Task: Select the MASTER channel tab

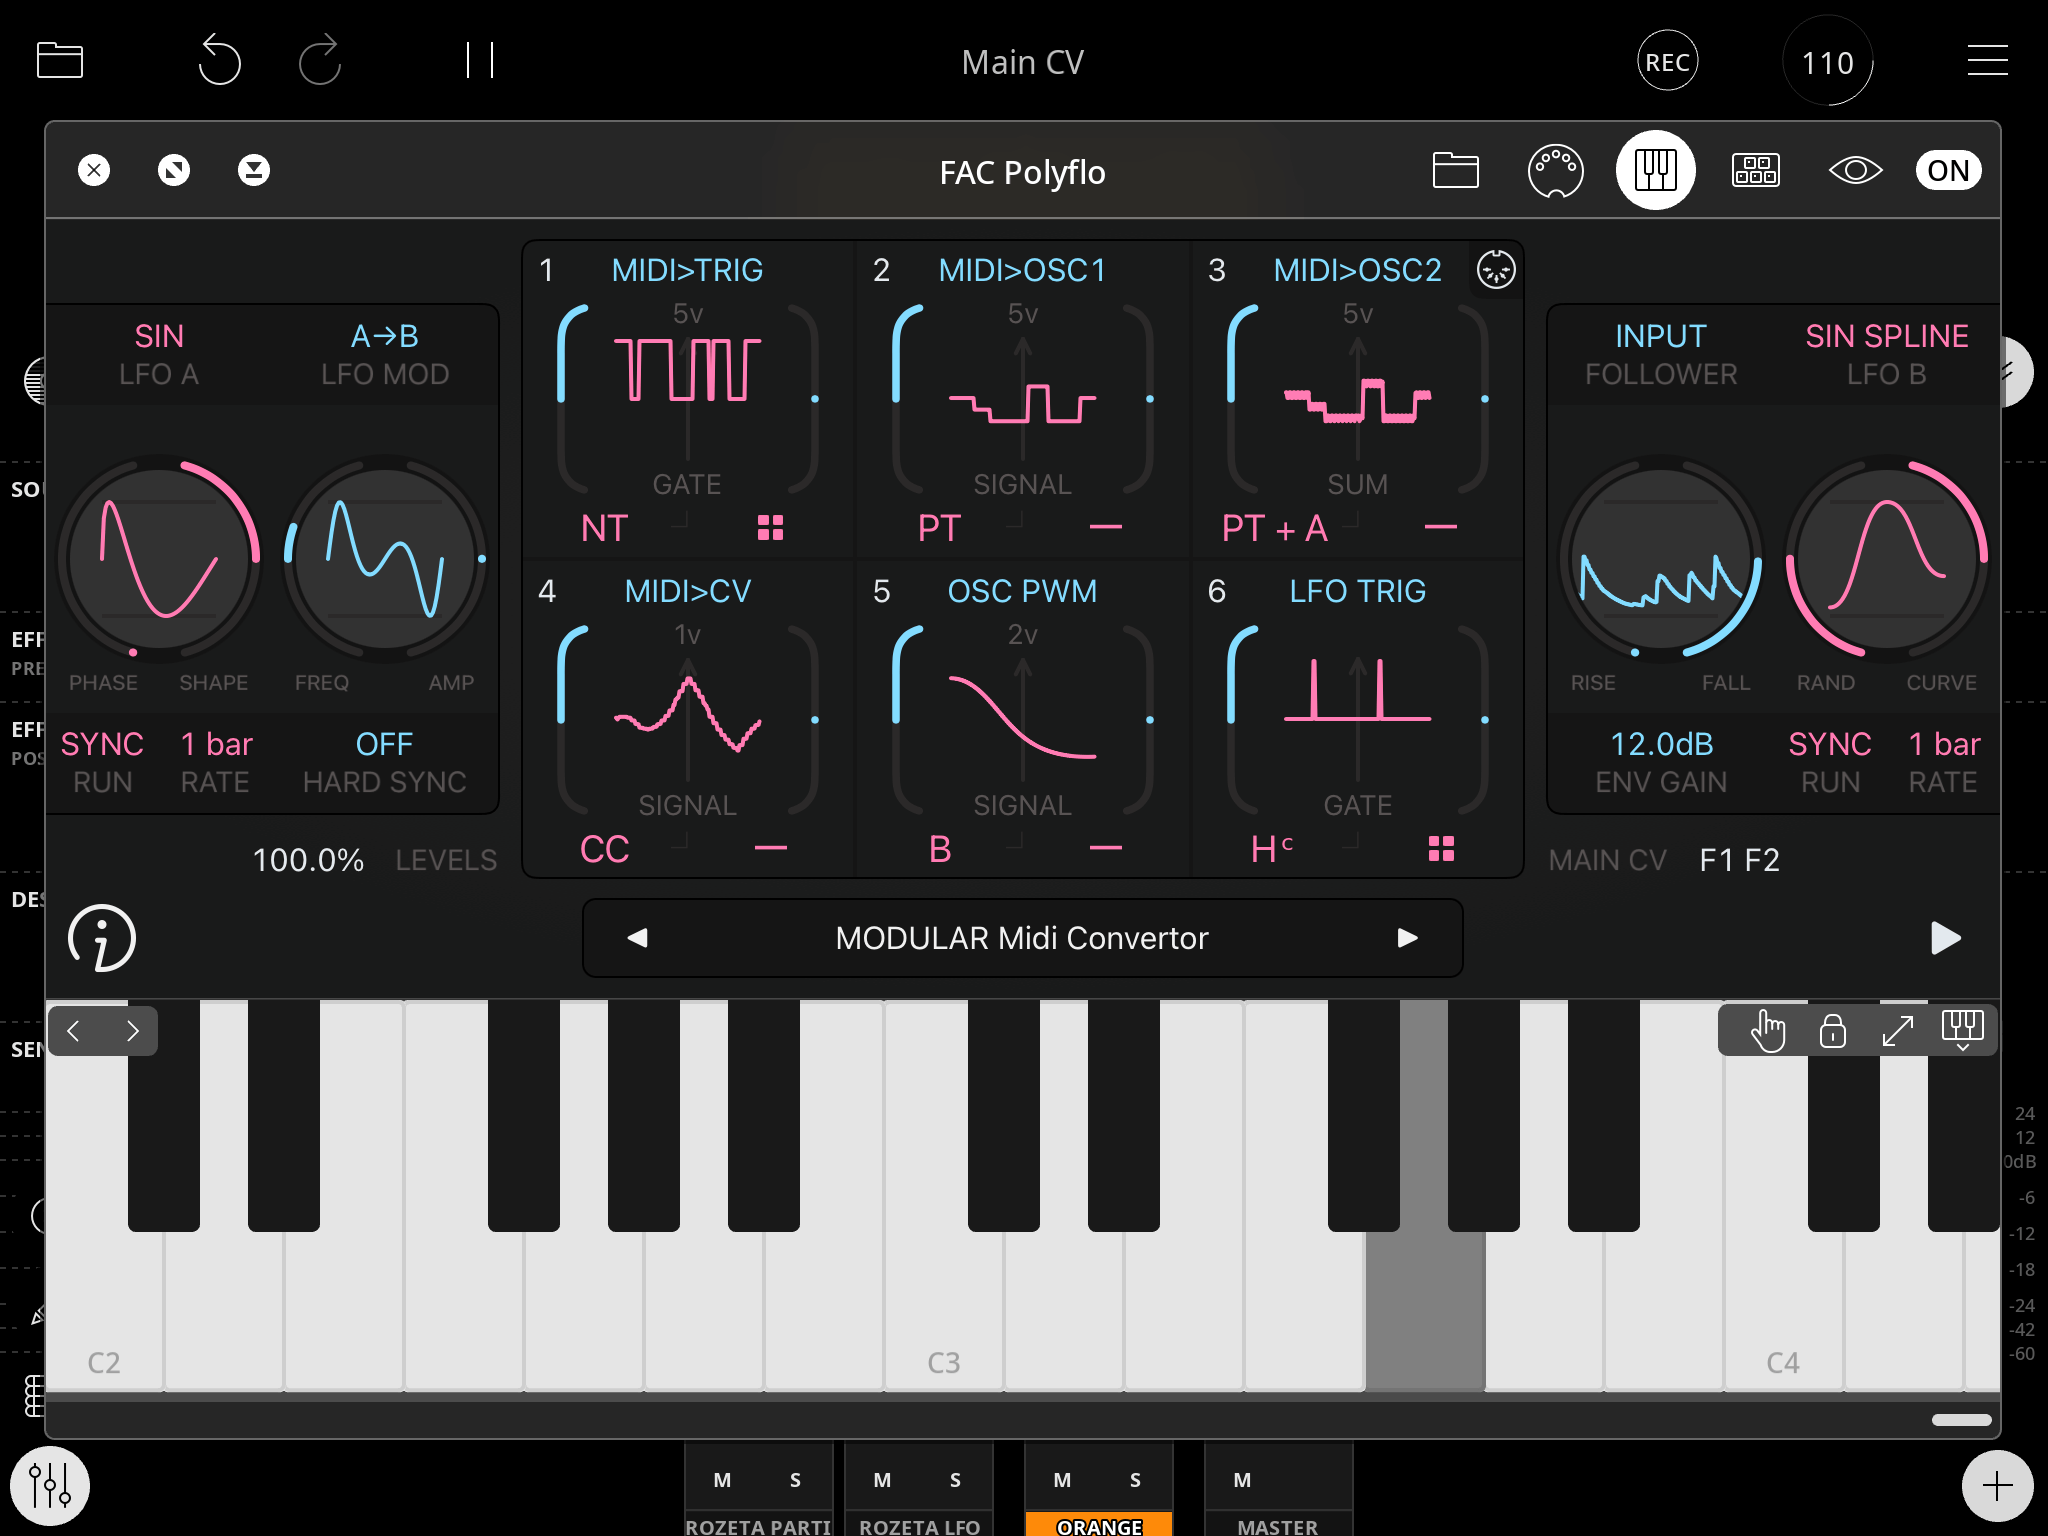Action: pyautogui.click(x=1277, y=1525)
